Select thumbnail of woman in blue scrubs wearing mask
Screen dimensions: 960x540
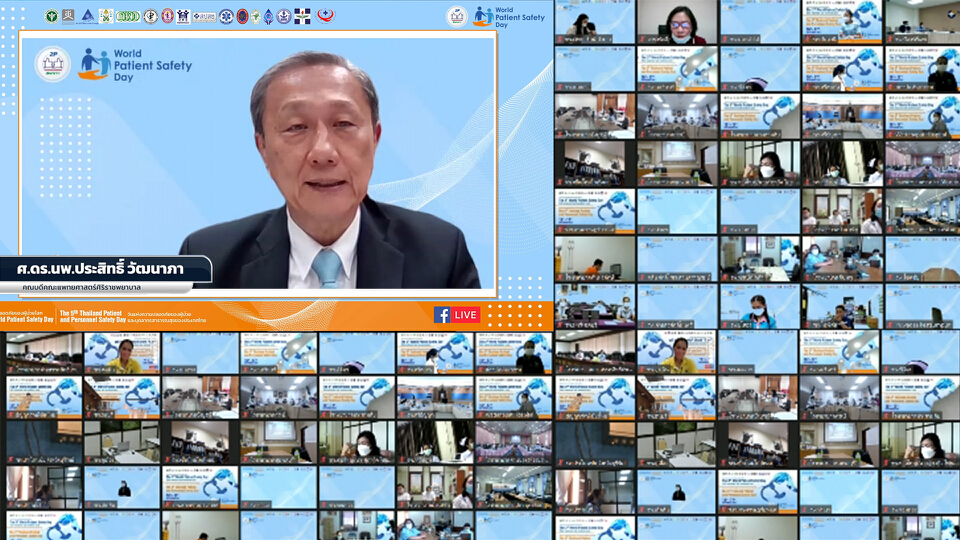[759, 307]
